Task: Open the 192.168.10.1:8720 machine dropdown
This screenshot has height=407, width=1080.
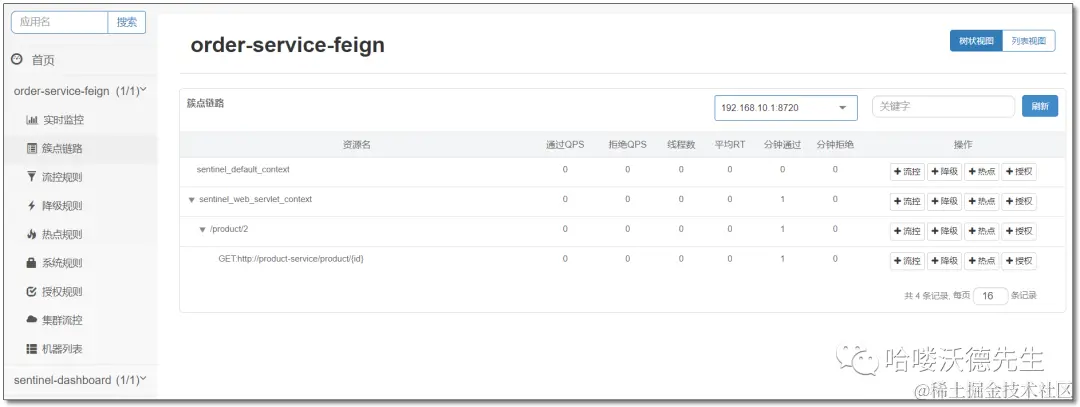Action: [785, 107]
